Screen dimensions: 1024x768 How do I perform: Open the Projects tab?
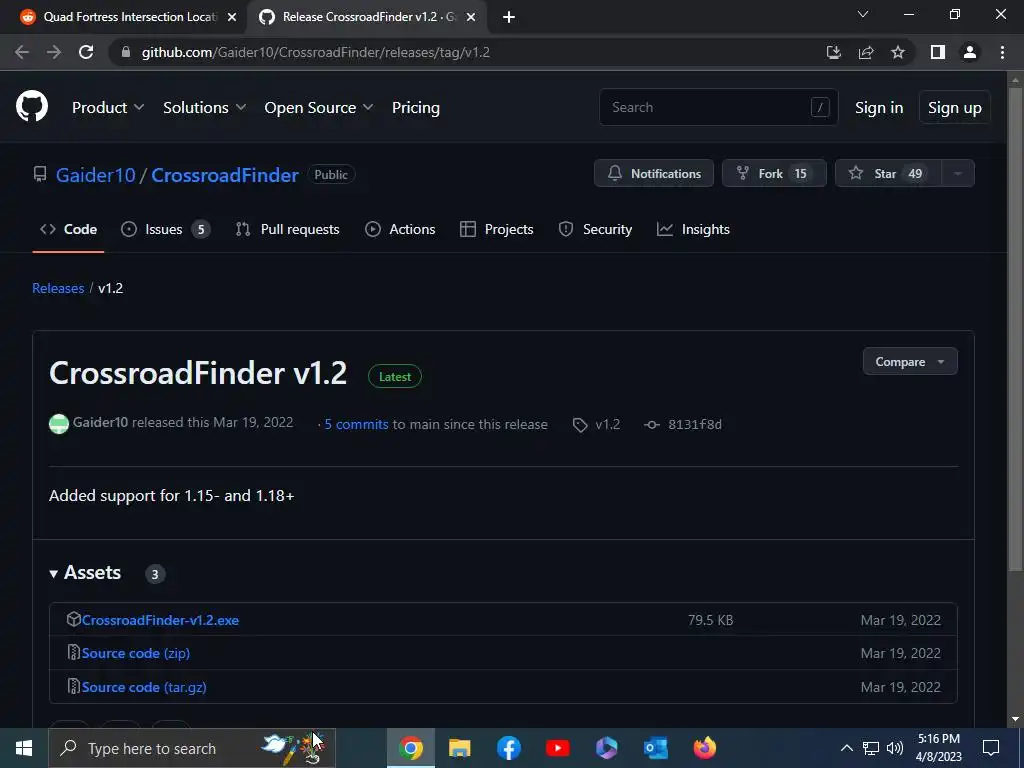coord(496,229)
